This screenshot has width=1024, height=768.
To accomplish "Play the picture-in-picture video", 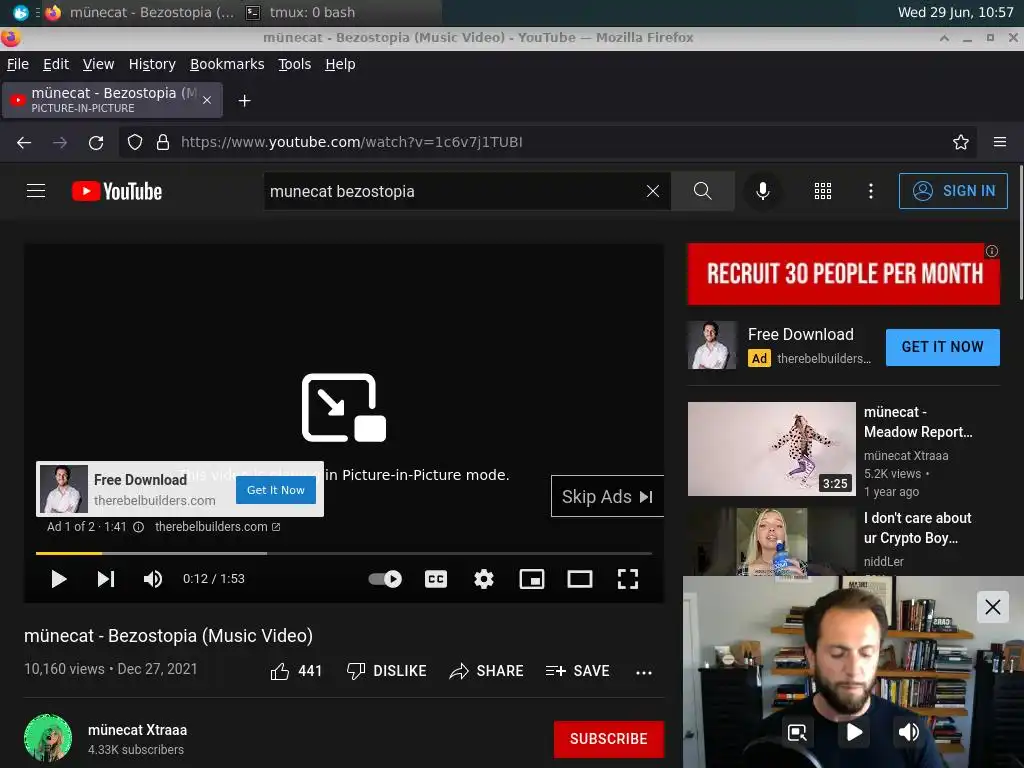I will 854,732.
